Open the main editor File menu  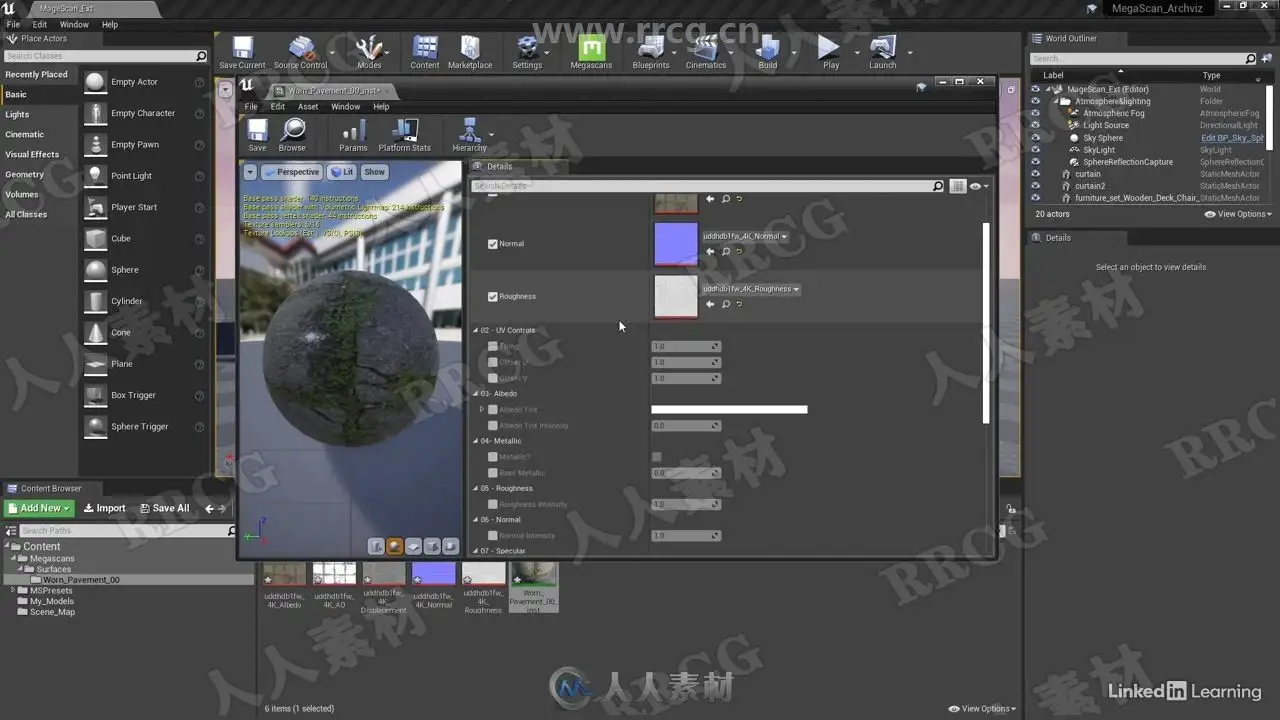click(x=12, y=24)
